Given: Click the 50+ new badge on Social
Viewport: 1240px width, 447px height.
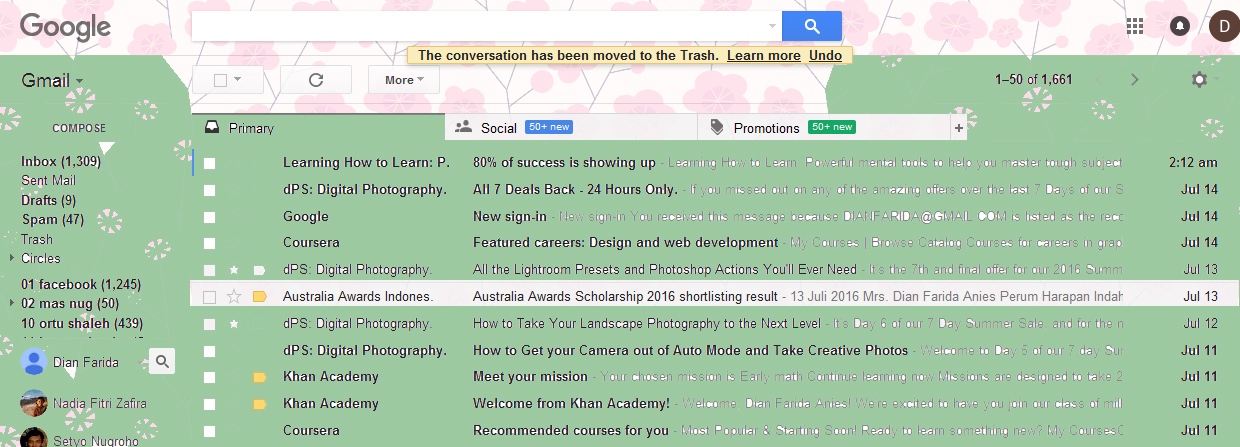Looking at the screenshot, I should [548, 127].
